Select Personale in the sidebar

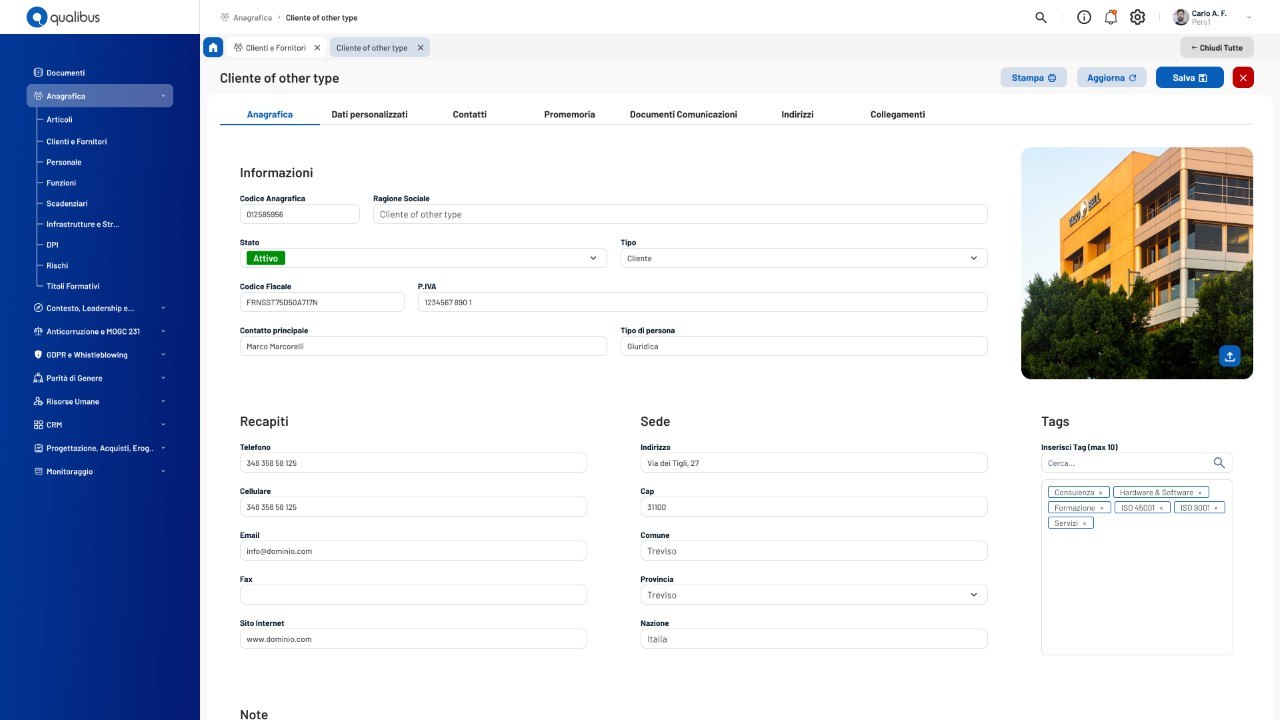coord(64,162)
